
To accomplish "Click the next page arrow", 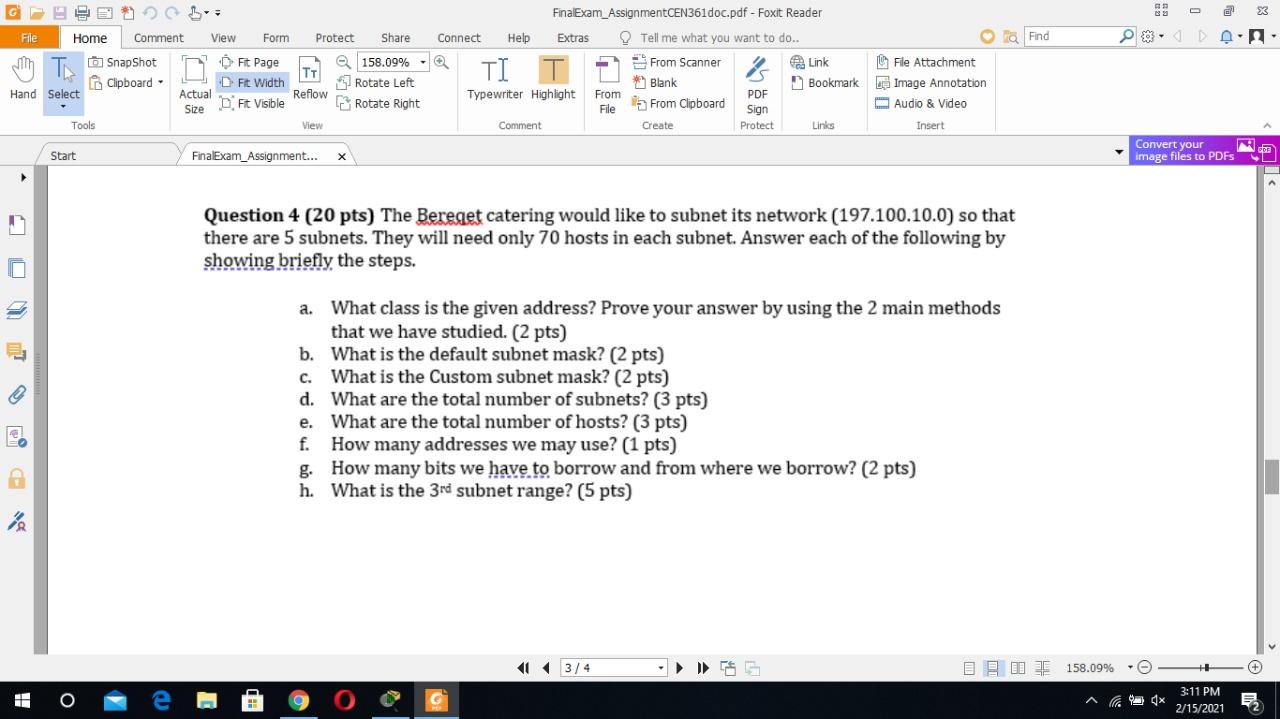I will pos(680,668).
